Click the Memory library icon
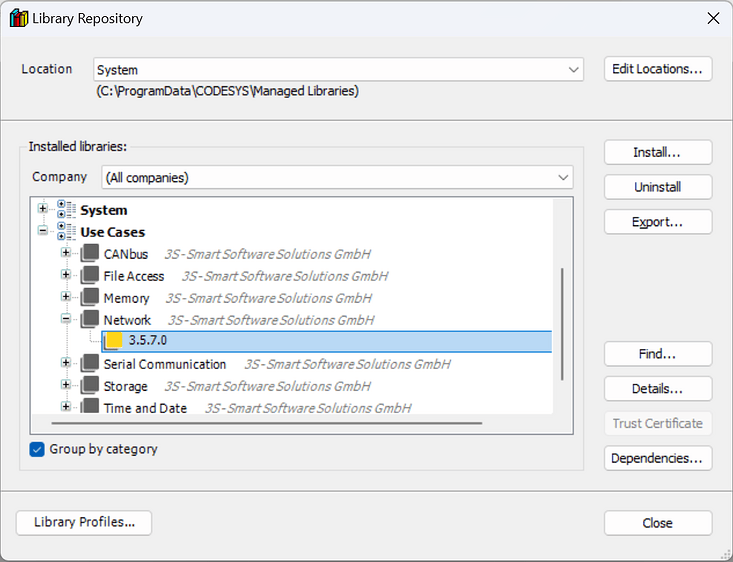The width and height of the screenshot is (733, 562). click(90, 297)
